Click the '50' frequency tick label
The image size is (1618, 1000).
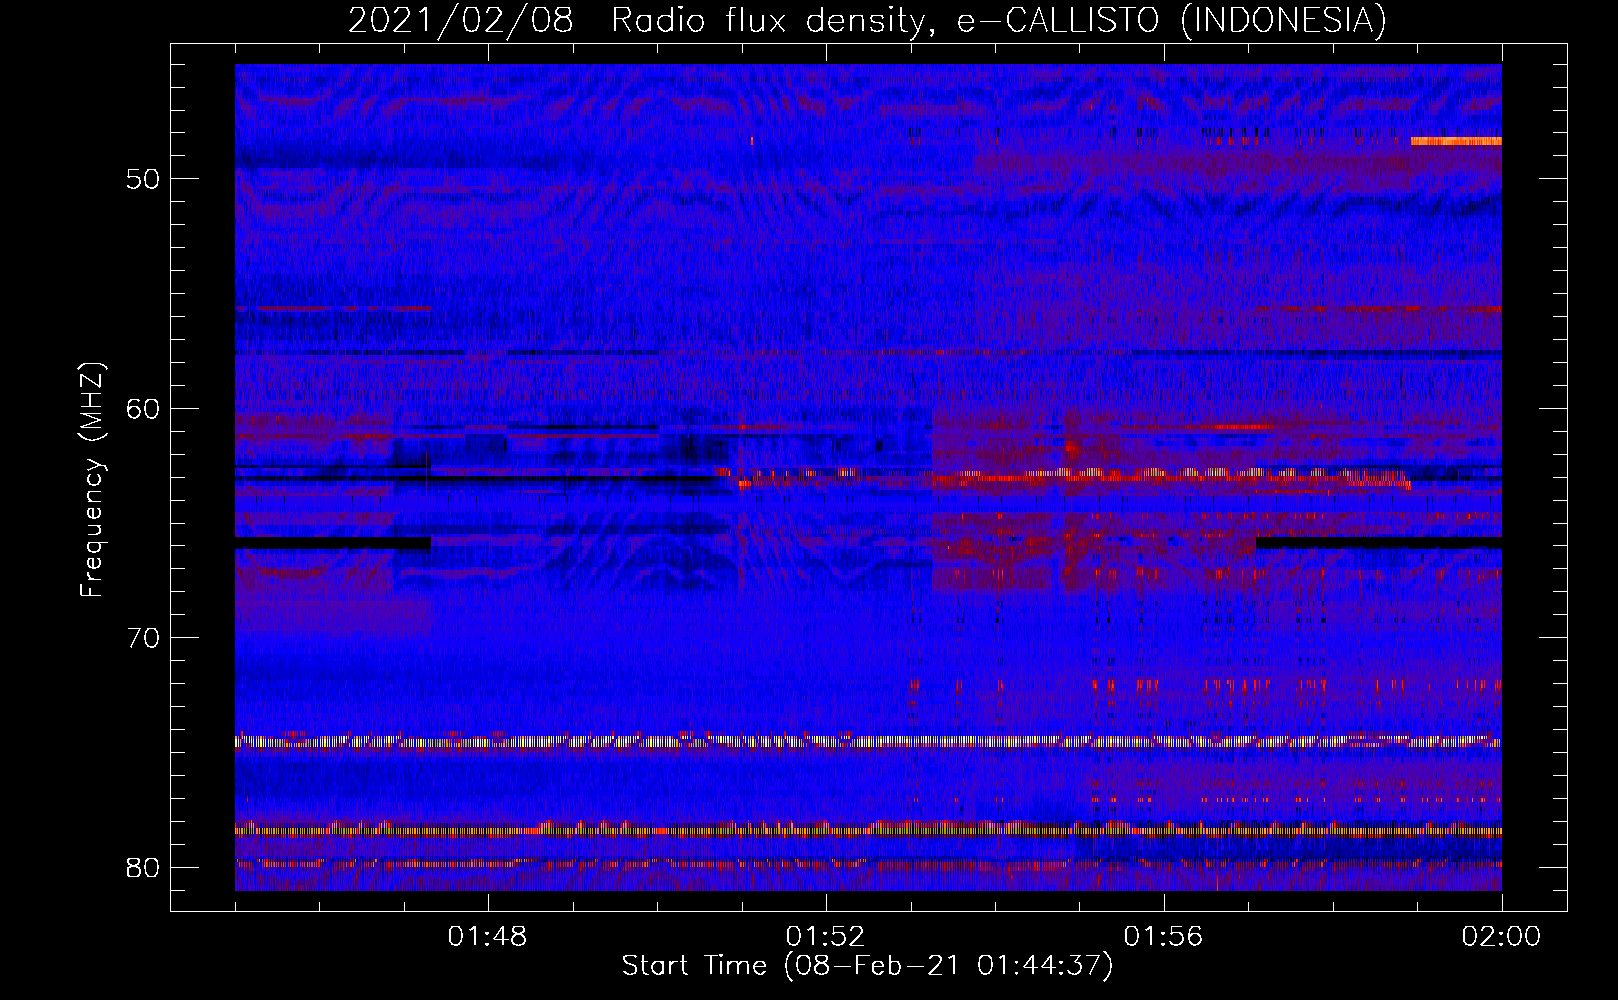(143, 179)
